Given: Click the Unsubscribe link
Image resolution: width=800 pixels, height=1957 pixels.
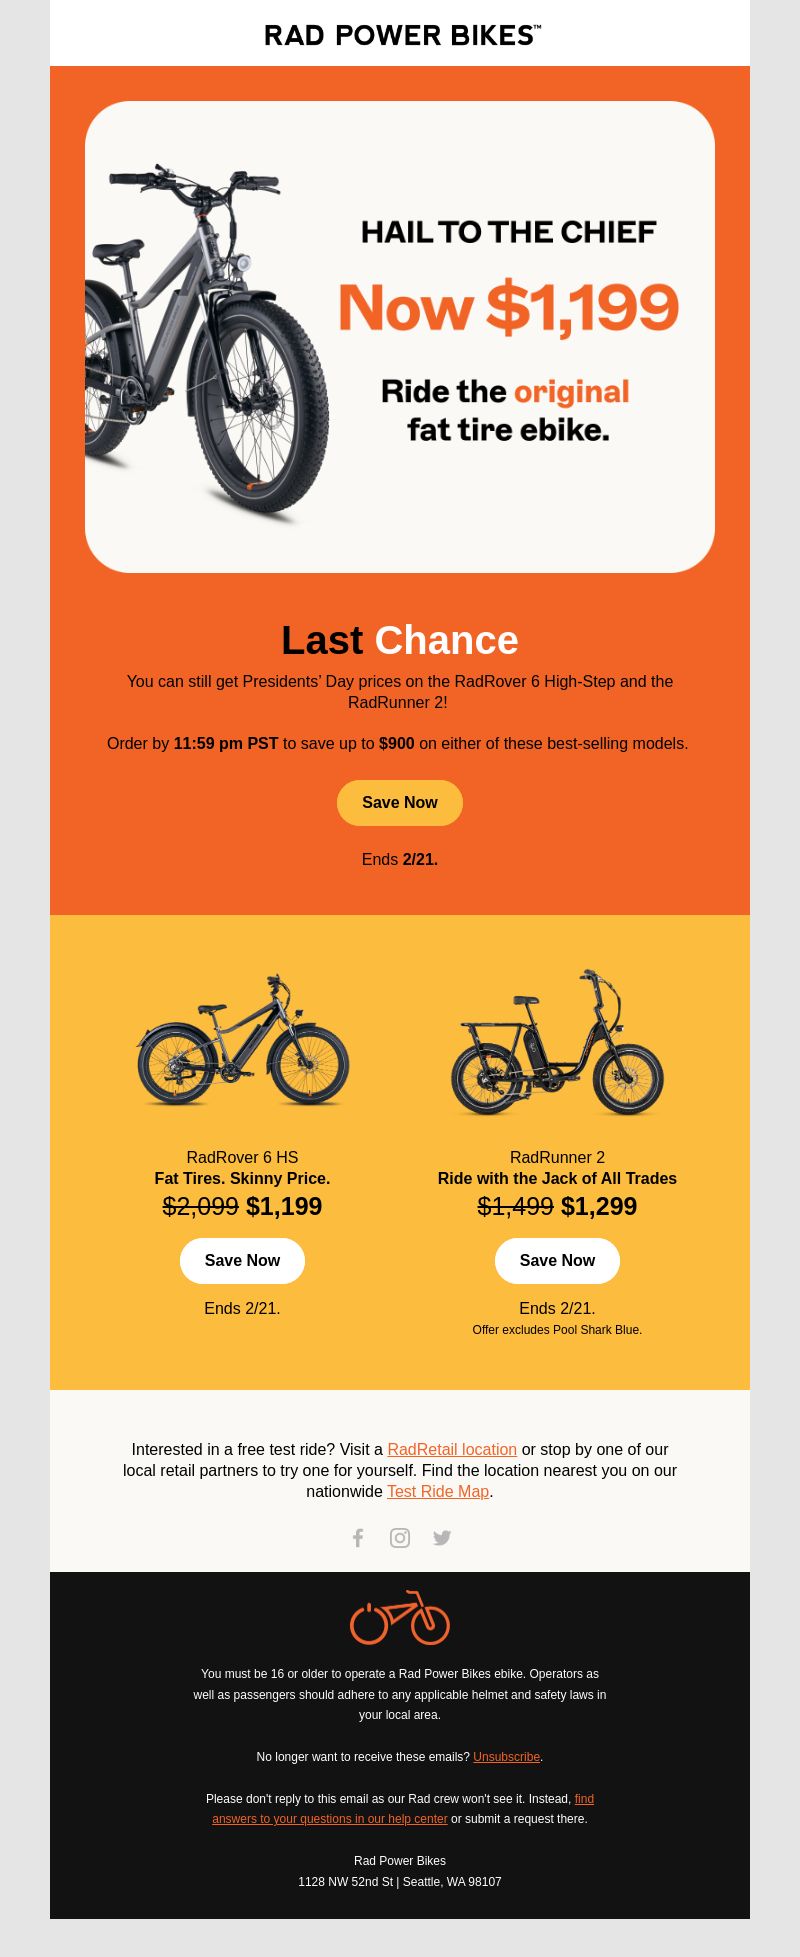Looking at the screenshot, I should click(506, 1757).
